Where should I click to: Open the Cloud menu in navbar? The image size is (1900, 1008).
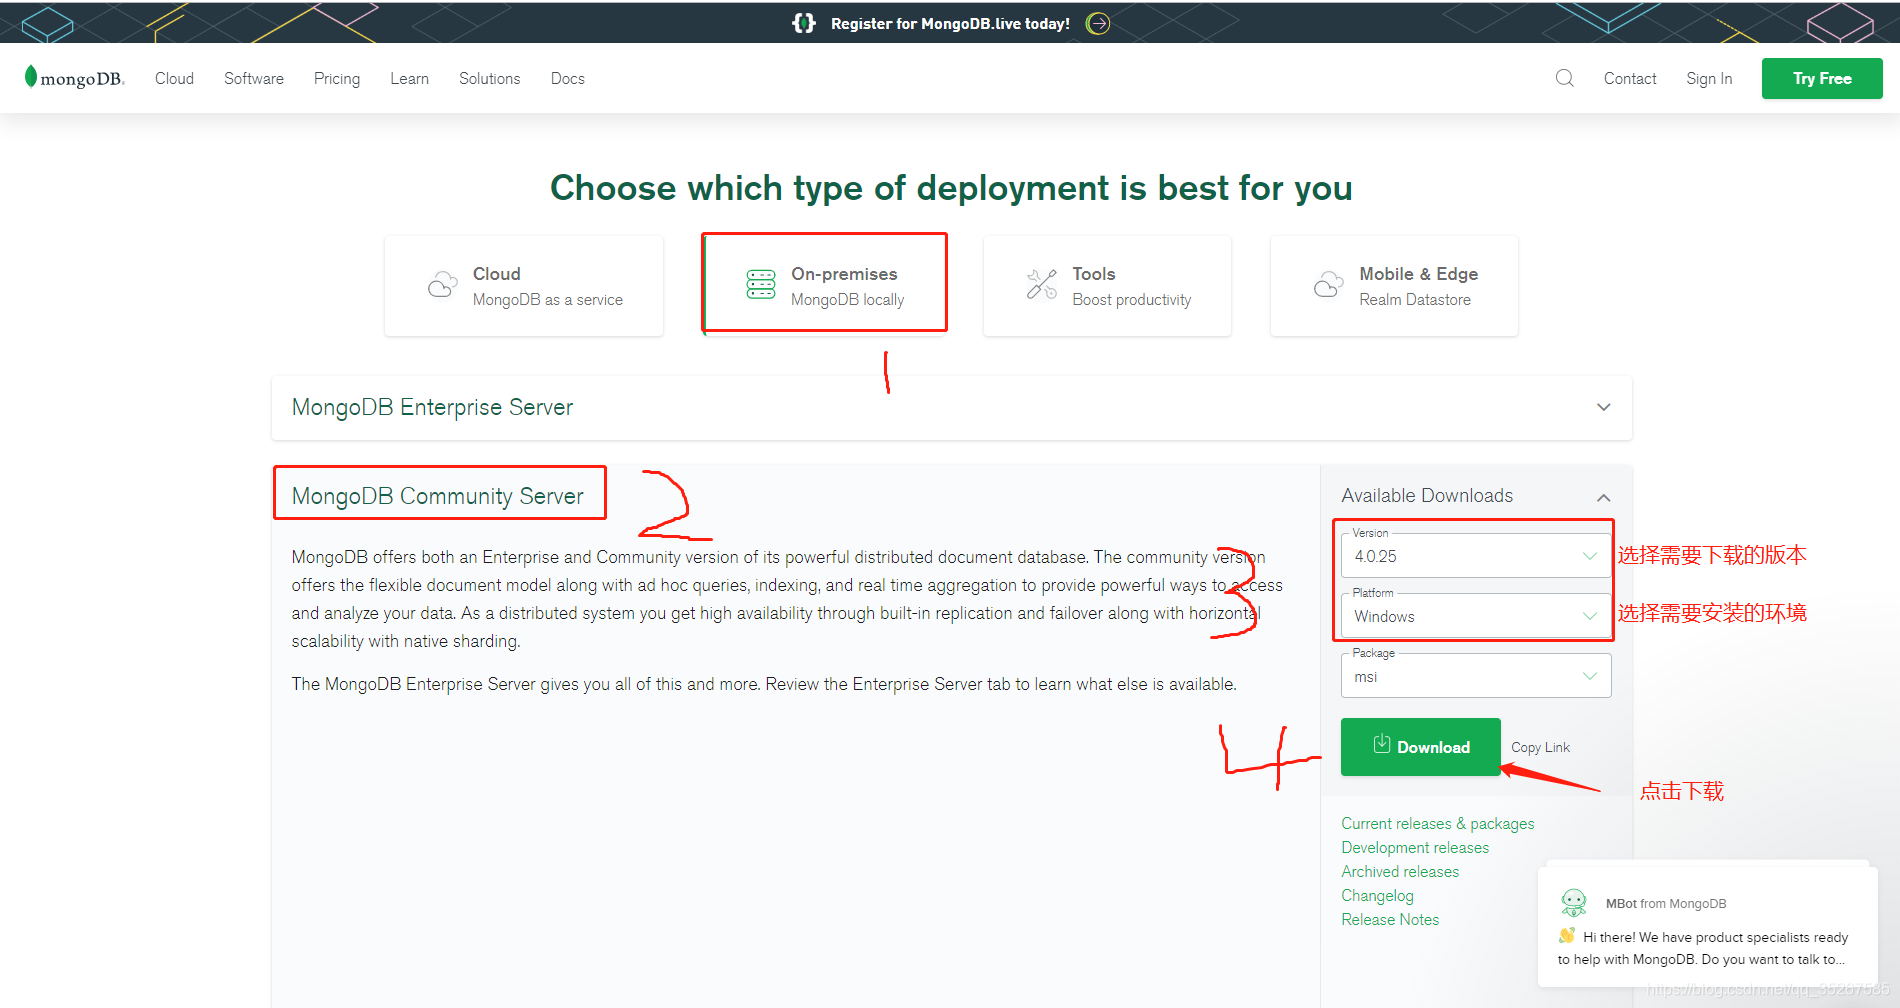174,78
